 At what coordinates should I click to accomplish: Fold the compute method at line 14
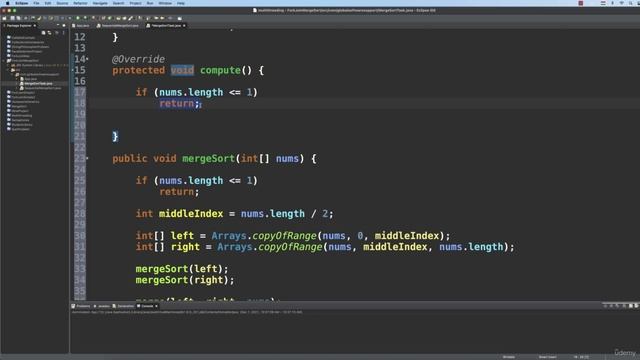(x=87, y=59)
